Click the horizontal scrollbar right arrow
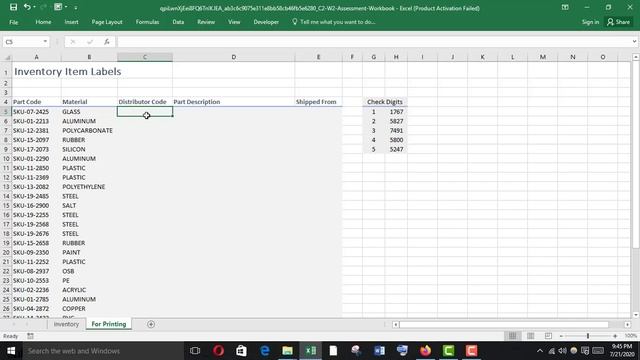This screenshot has width=640, height=360. pos(627,324)
